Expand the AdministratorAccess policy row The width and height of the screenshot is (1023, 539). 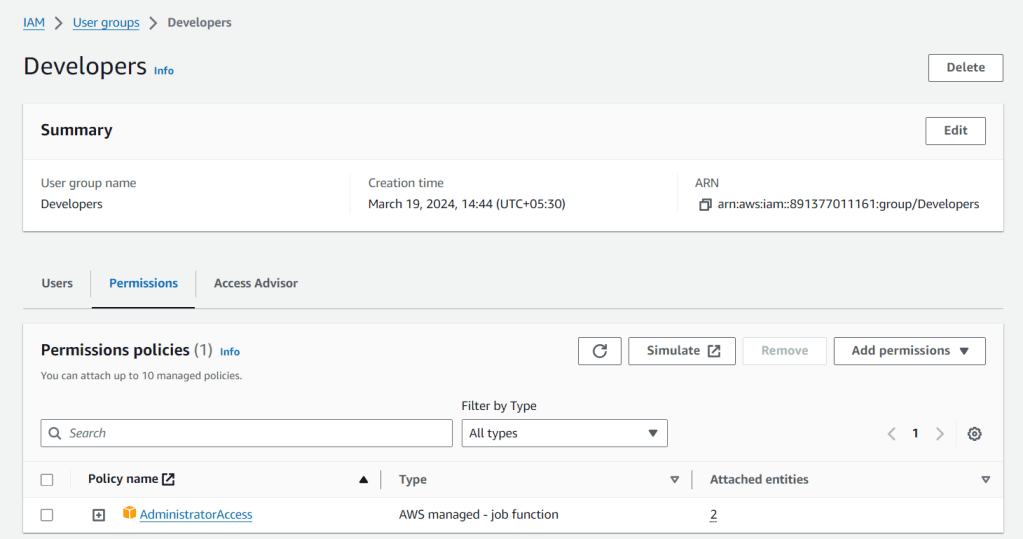tap(99, 515)
